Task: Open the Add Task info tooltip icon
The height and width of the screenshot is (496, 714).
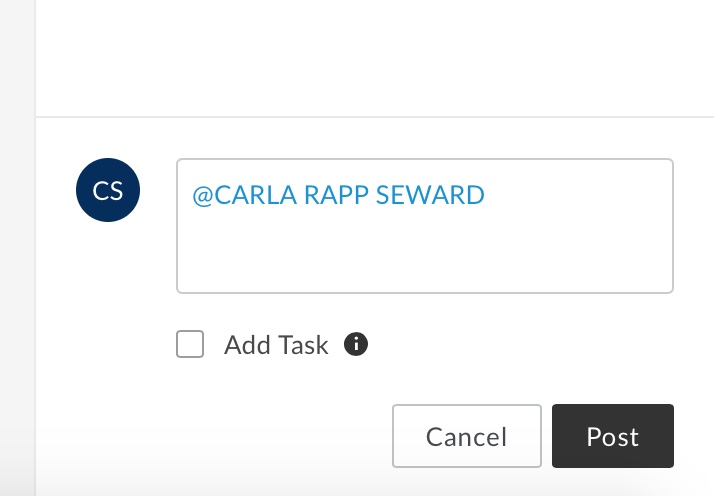Action: tap(356, 344)
